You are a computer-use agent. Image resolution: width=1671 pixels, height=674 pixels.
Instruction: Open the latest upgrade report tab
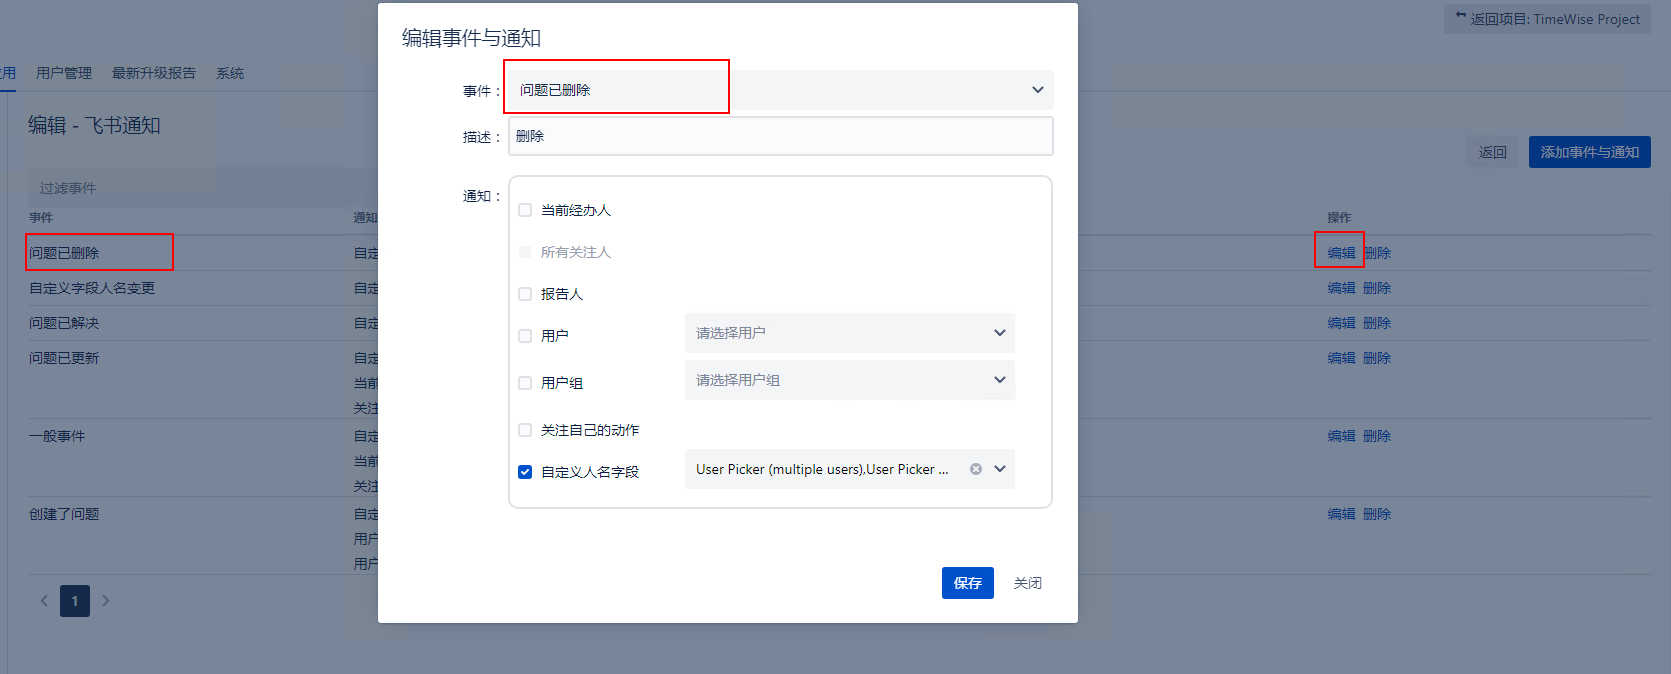pyautogui.click(x=154, y=73)
